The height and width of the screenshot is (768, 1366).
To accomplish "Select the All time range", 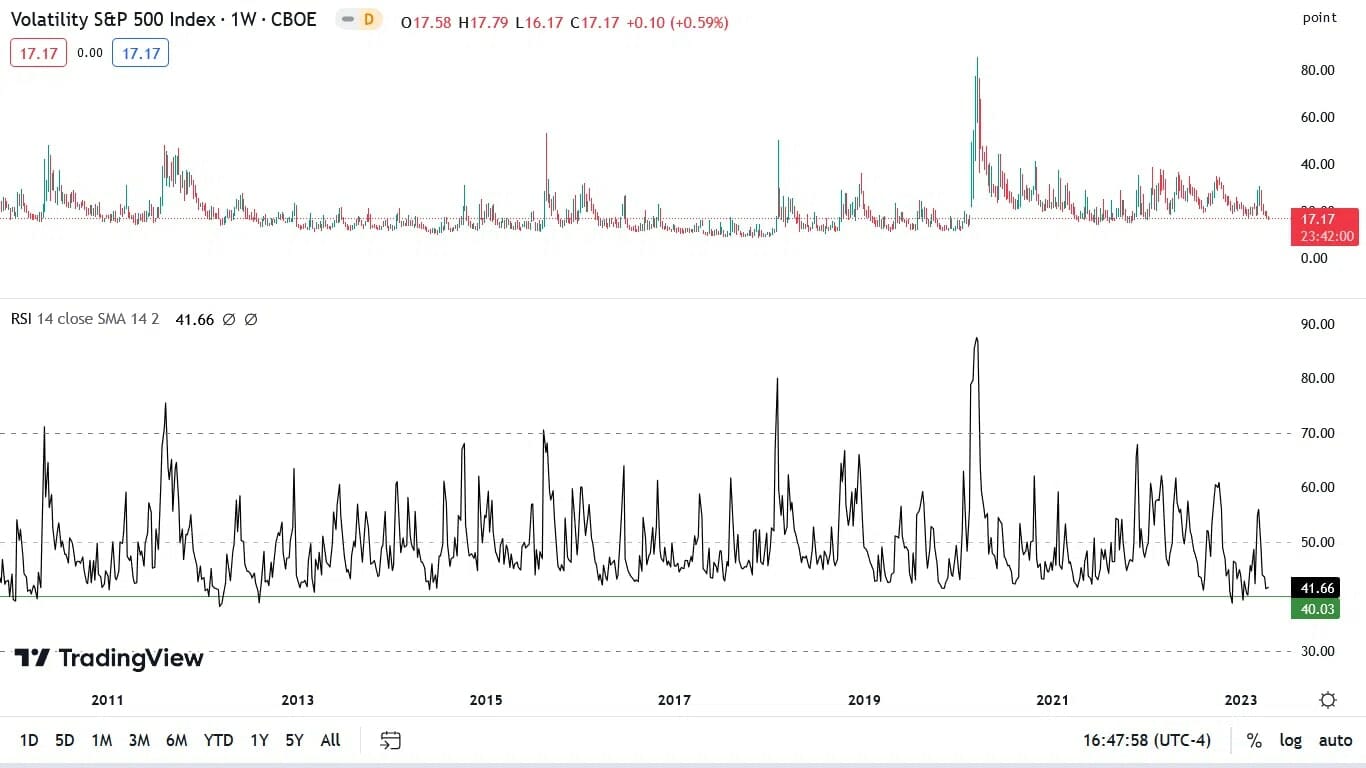I will tap(330, 741).
